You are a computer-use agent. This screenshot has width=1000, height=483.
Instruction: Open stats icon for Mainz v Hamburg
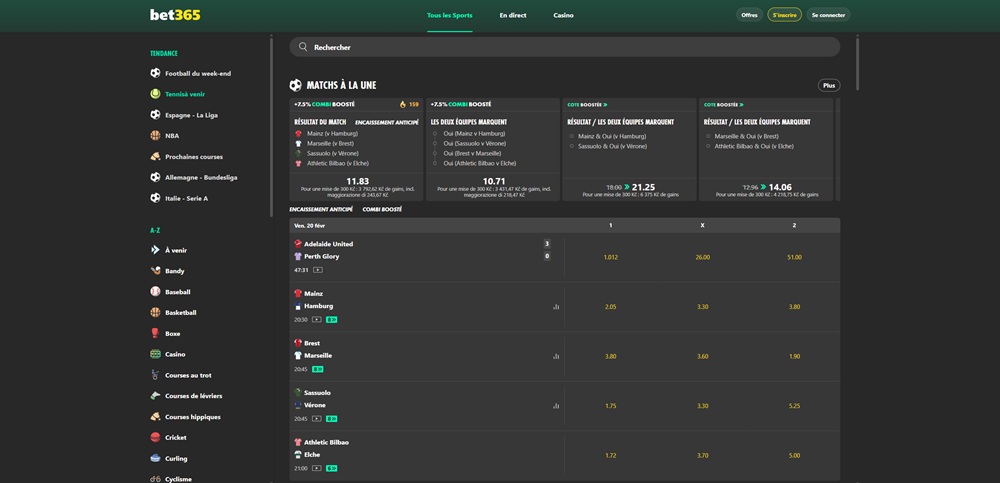point(556,307)
